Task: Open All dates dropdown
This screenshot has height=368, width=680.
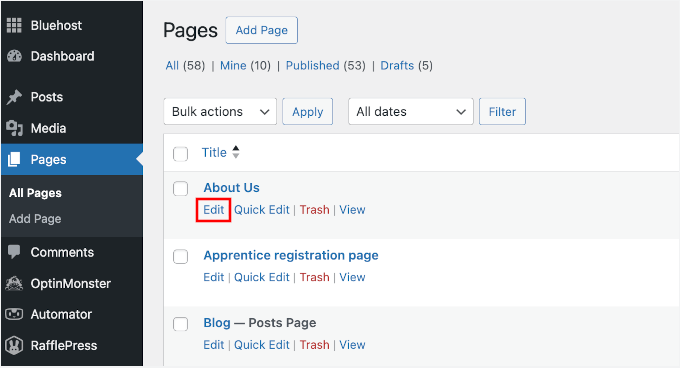Action: tap(411, 112)
